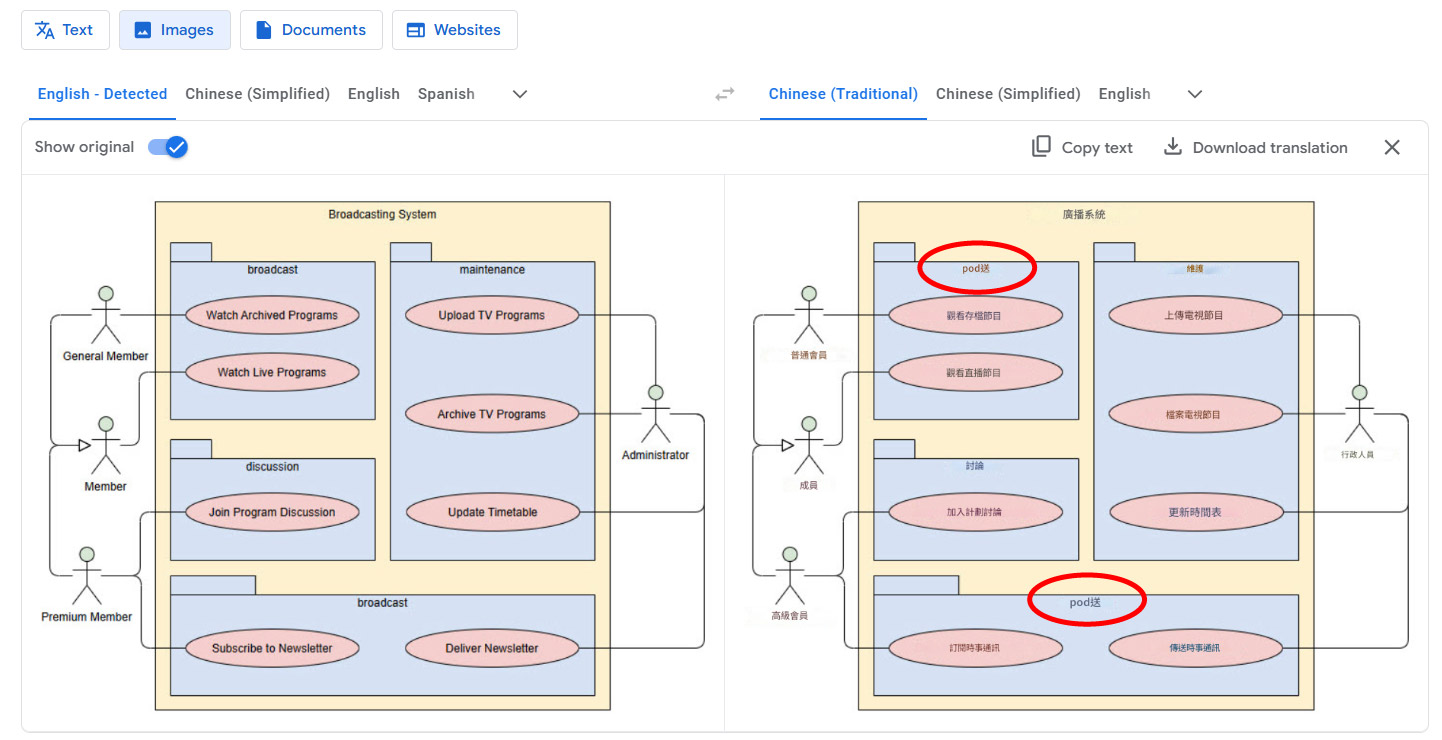Select the English - Detected source tab

[102, 94]
